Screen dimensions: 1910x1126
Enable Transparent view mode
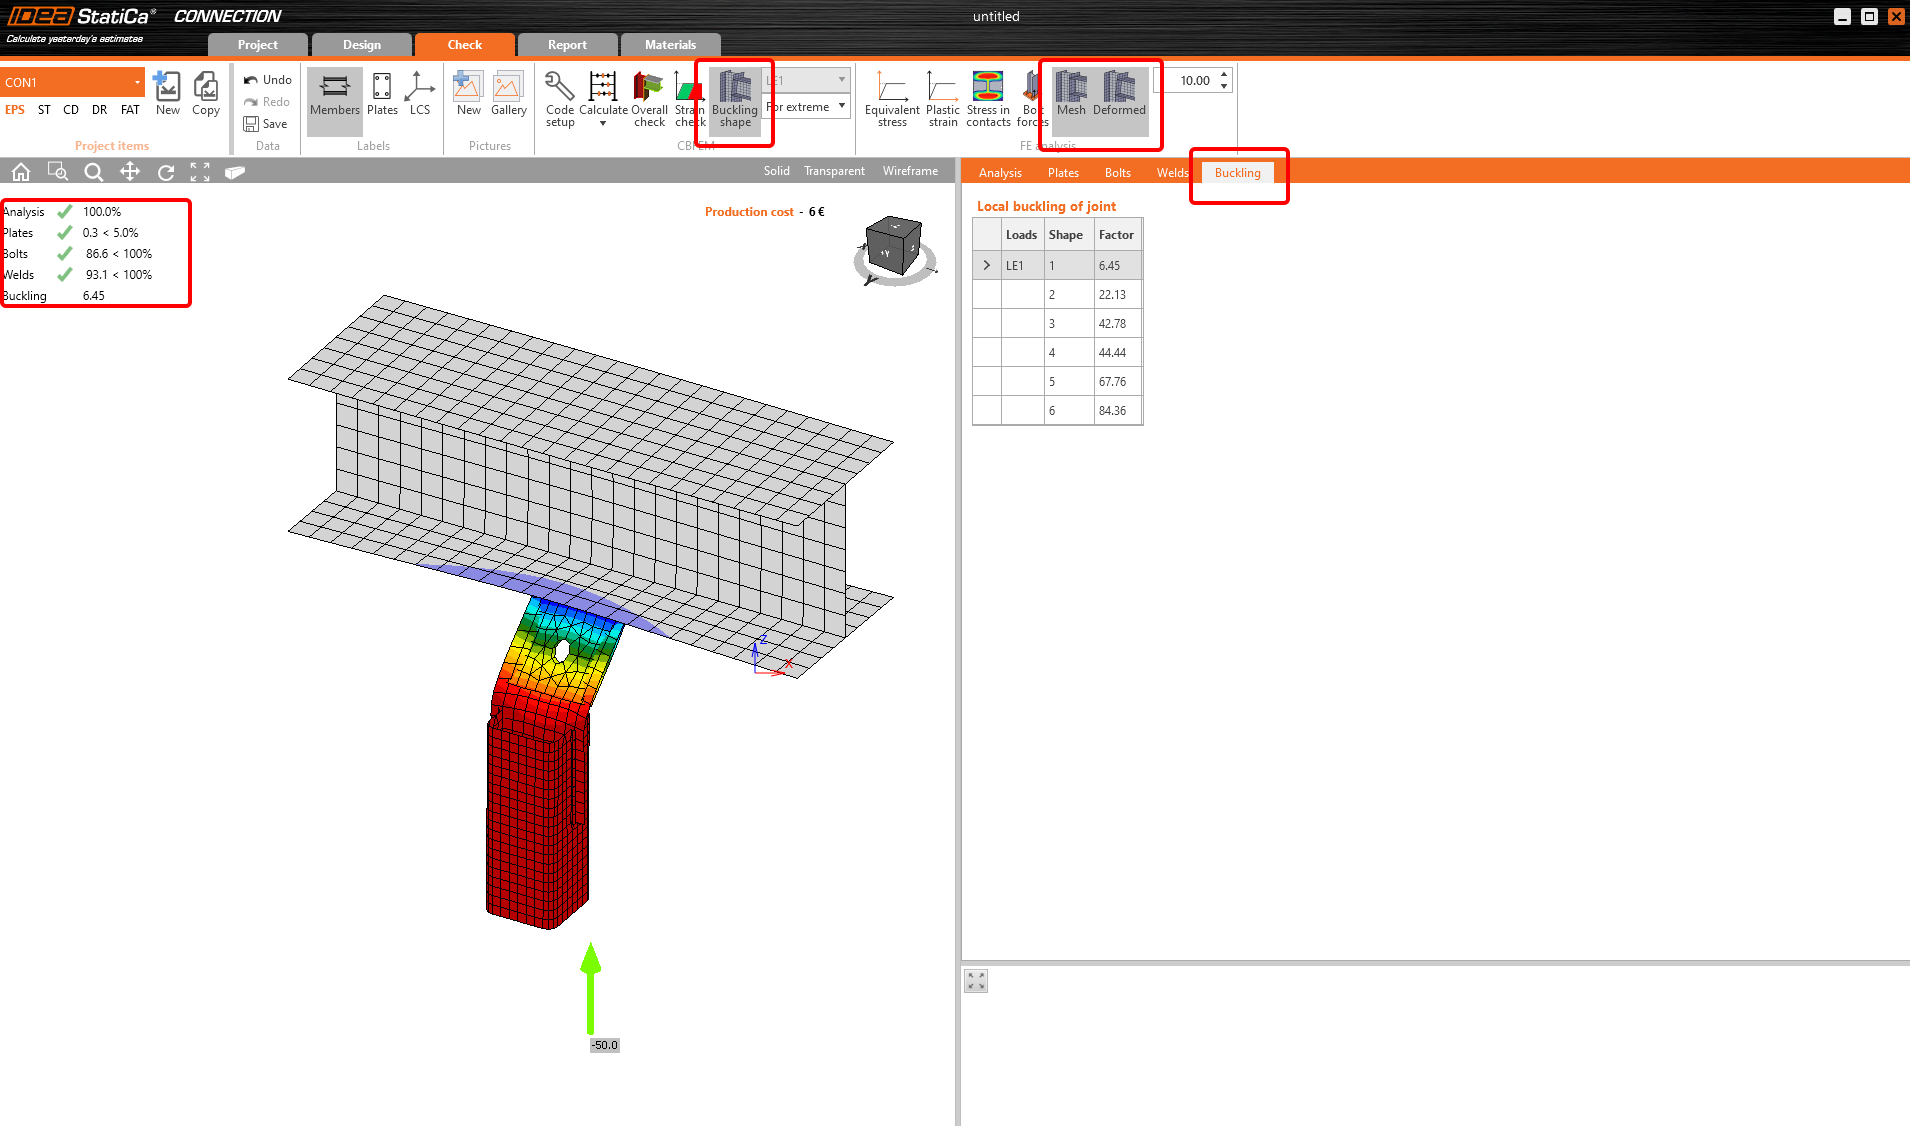pyautogui.click(x=834, y=170)
